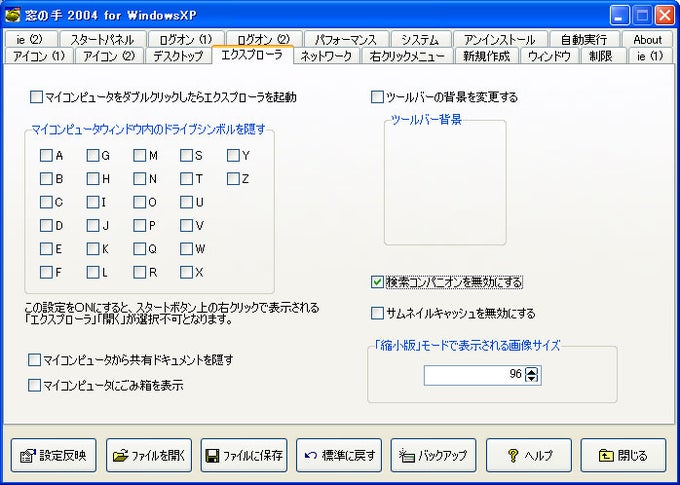Check マイコンピュータにごみ箱を表示
680x485 pixels.
(x=34, y=385)
